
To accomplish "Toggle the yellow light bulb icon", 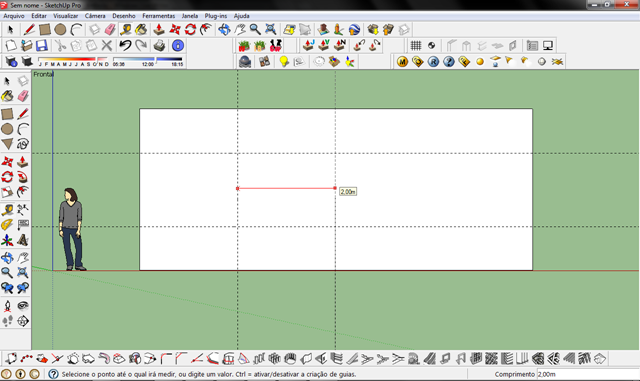I will tap(284, 62).
